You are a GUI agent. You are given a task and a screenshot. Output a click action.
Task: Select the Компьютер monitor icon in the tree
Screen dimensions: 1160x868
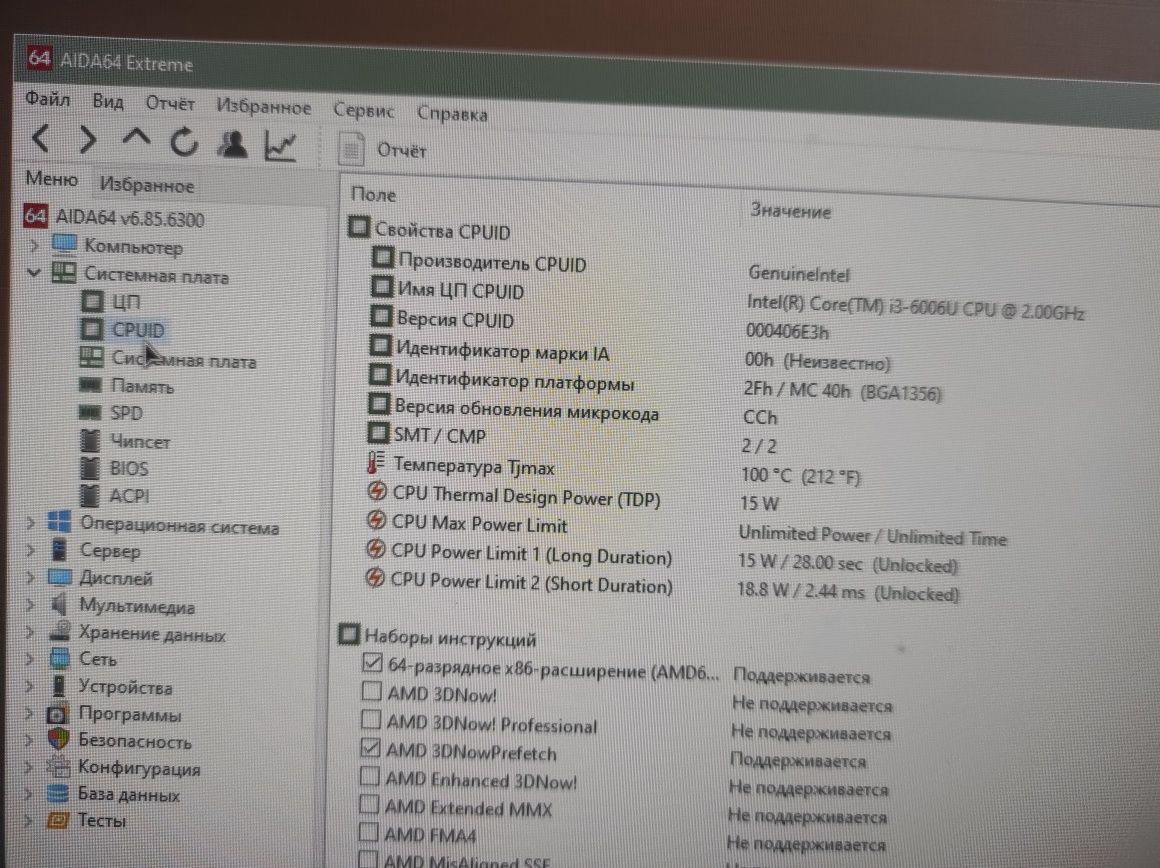pos(64,243)
